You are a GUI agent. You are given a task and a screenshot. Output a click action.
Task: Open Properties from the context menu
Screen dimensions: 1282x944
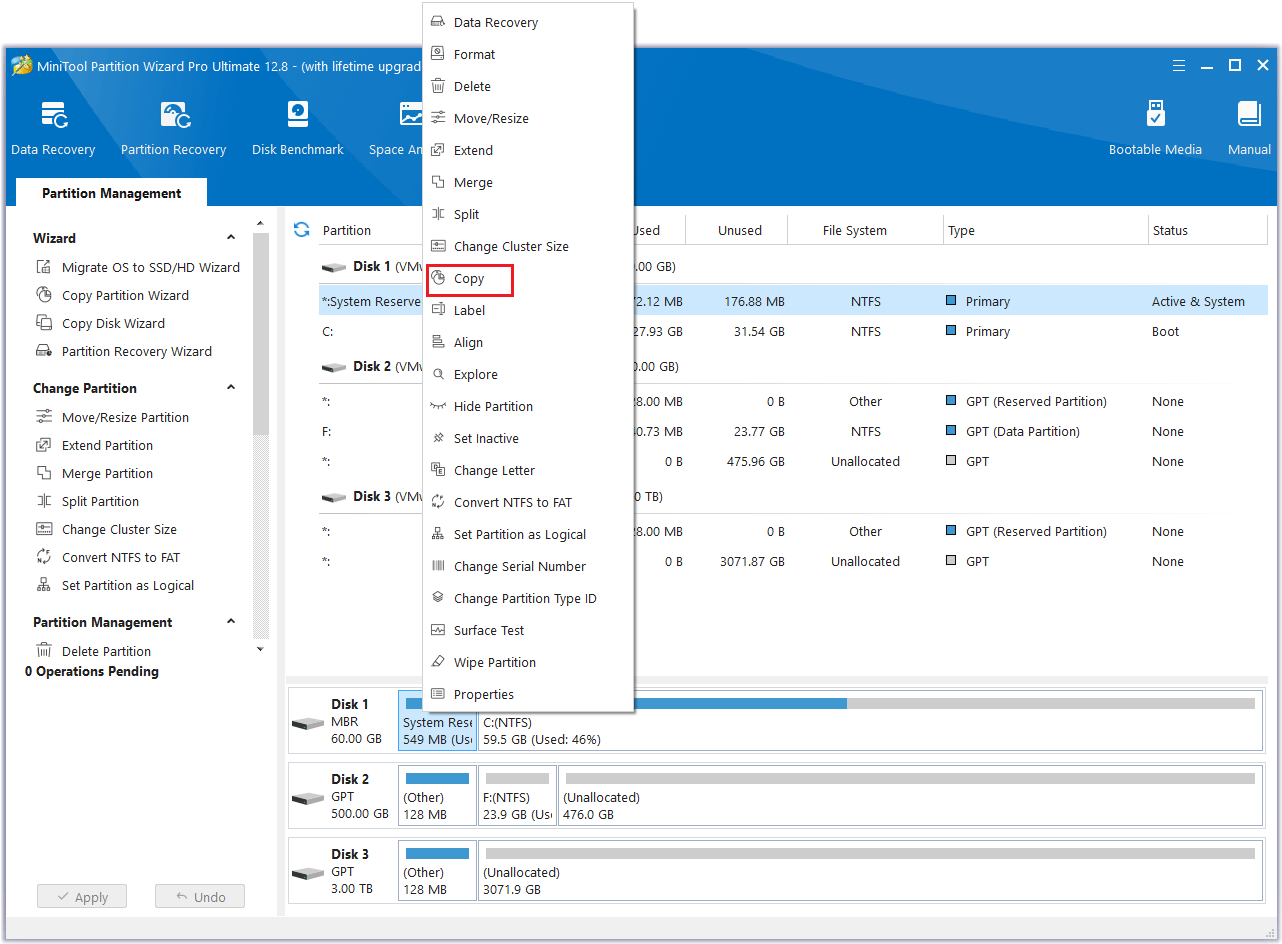(528, 694)
